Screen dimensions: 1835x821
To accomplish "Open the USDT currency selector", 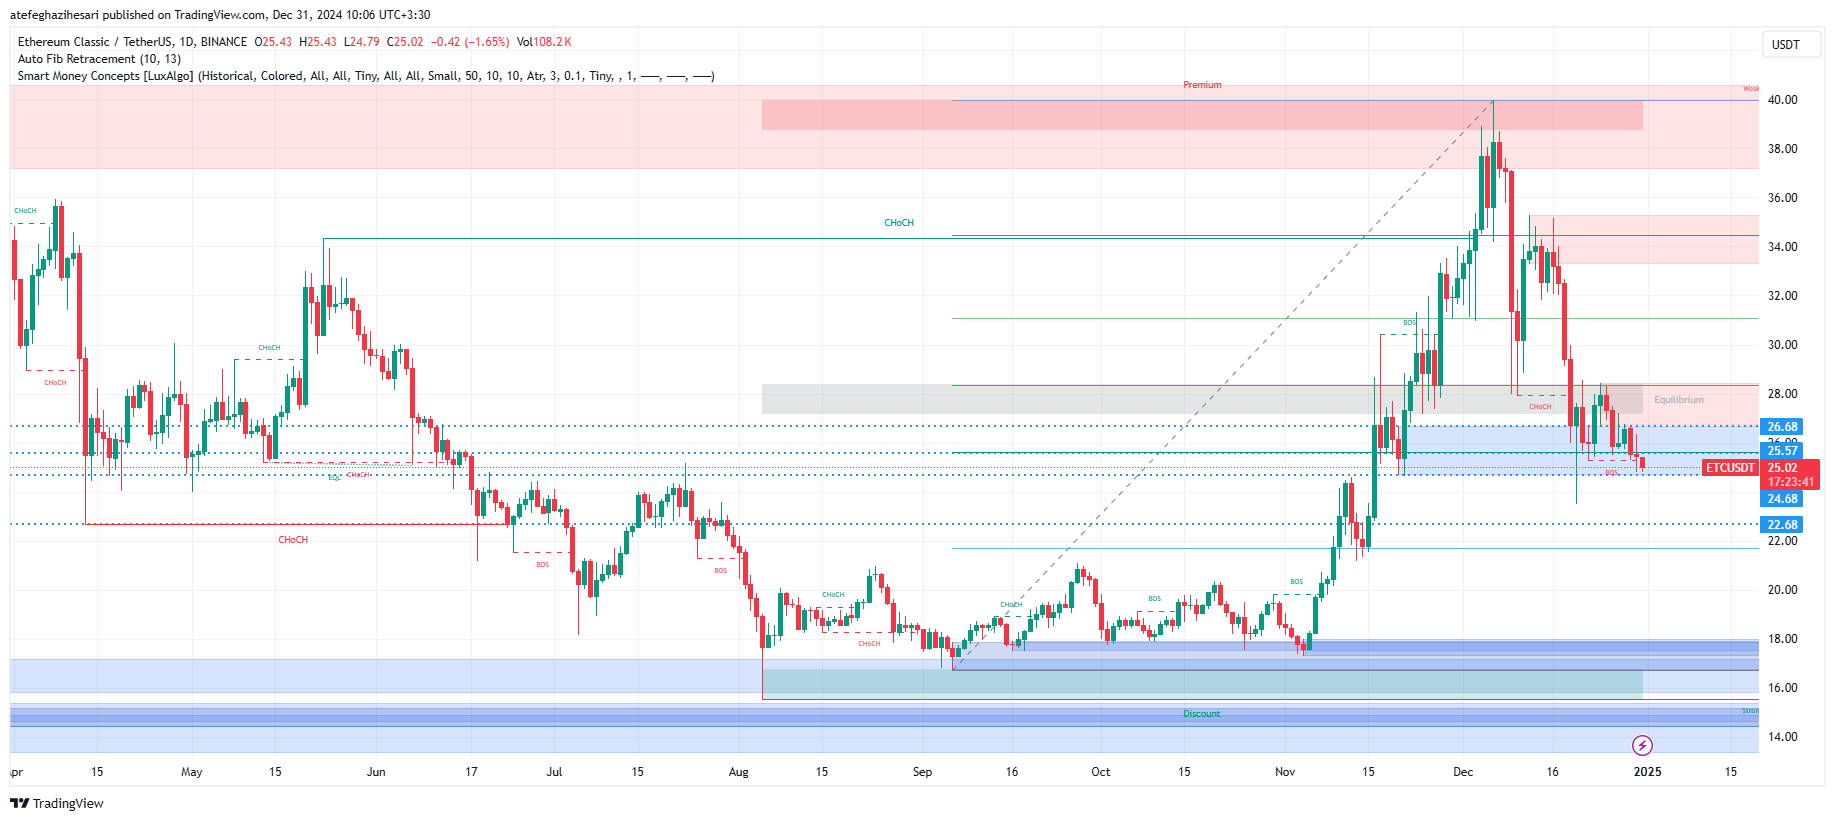I will coord(1790,44).
